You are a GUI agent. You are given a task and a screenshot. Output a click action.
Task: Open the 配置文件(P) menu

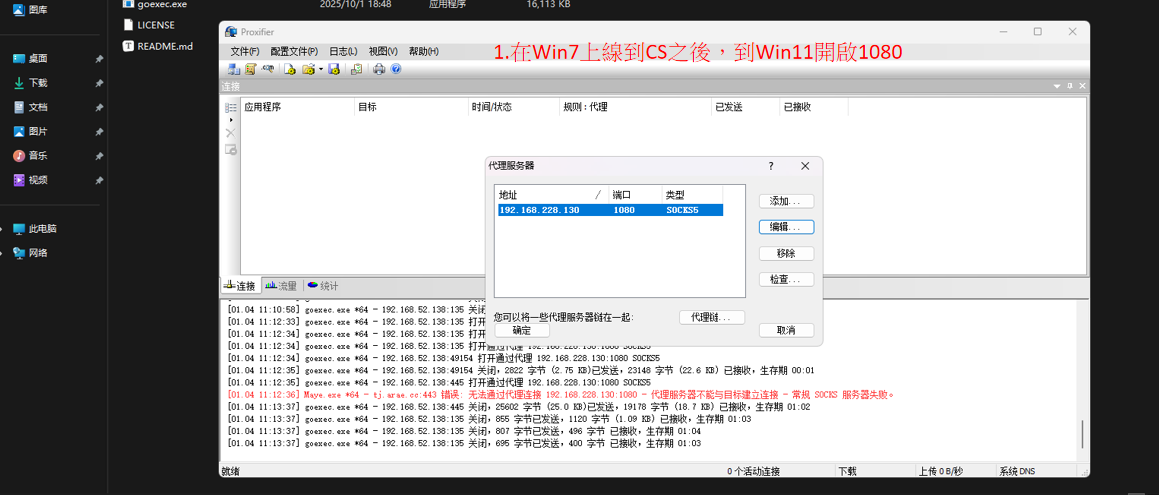point(294,52)
